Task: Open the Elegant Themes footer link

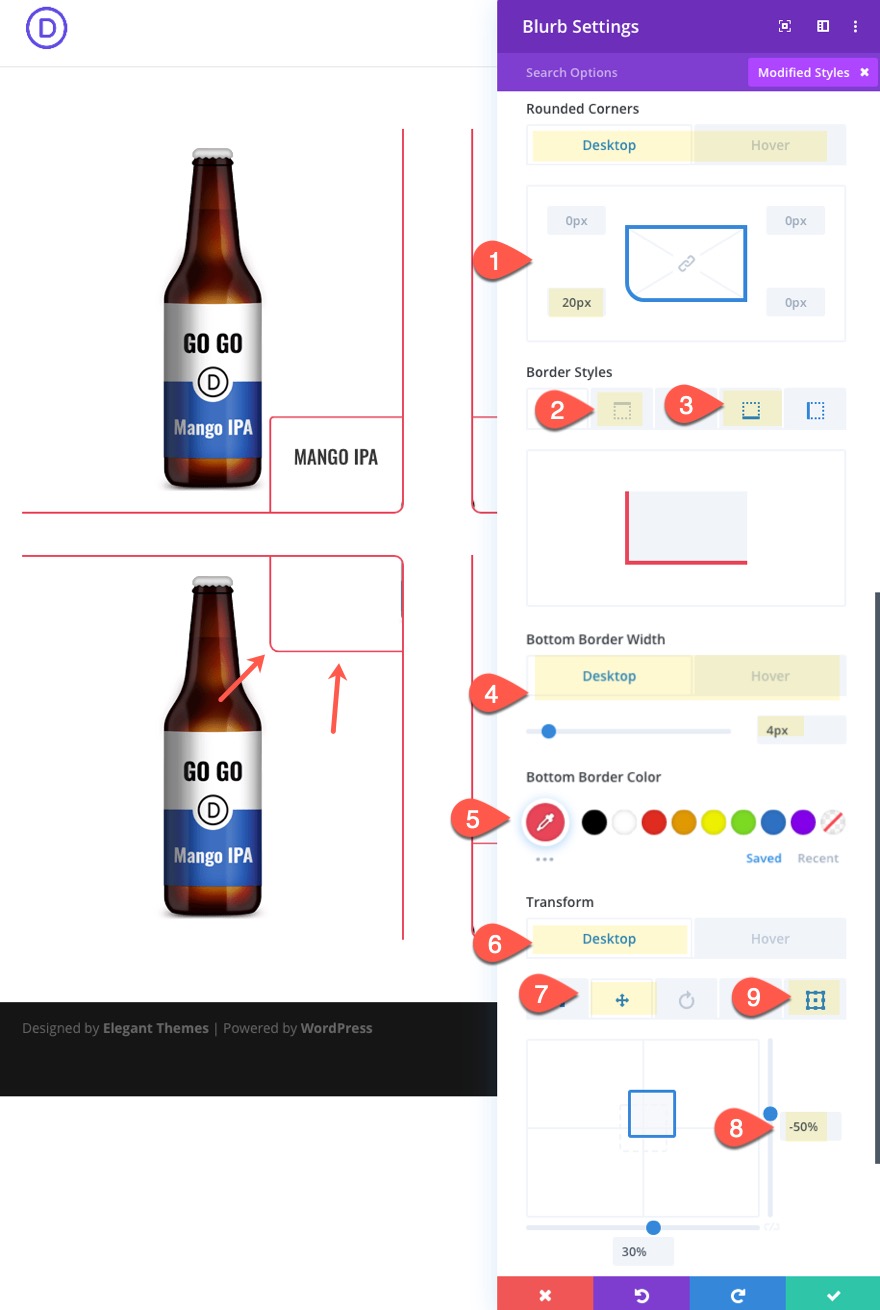Action: [x=156, y=1028]
